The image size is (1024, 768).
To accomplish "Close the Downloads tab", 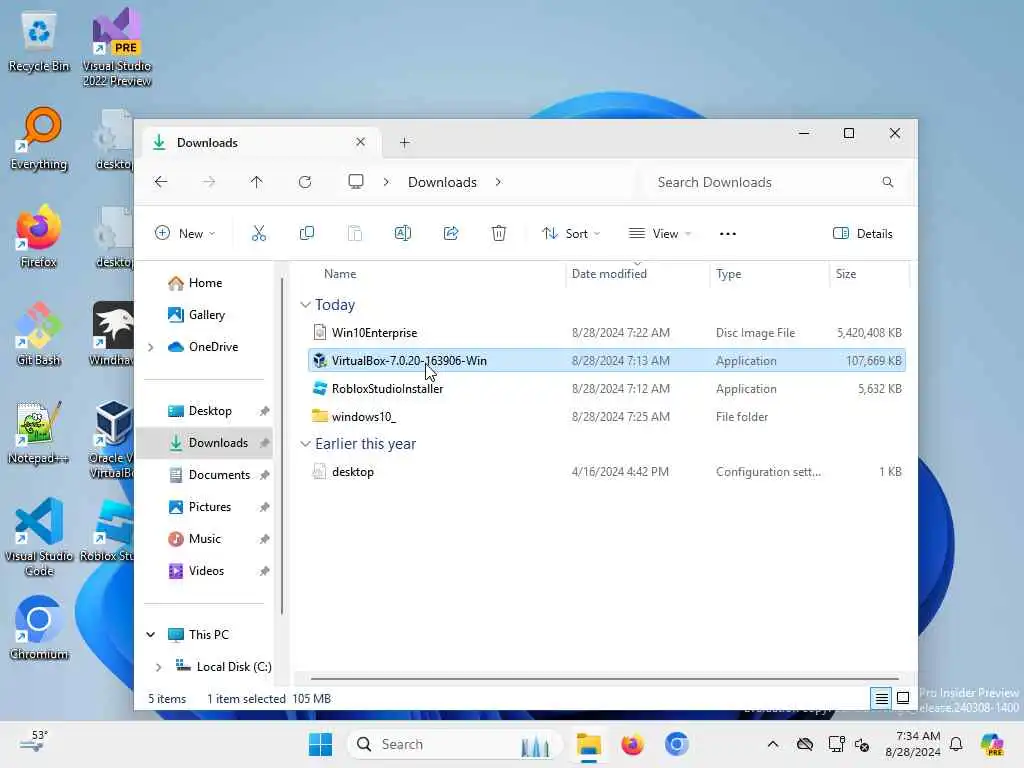I will click(x=360, y=142).
